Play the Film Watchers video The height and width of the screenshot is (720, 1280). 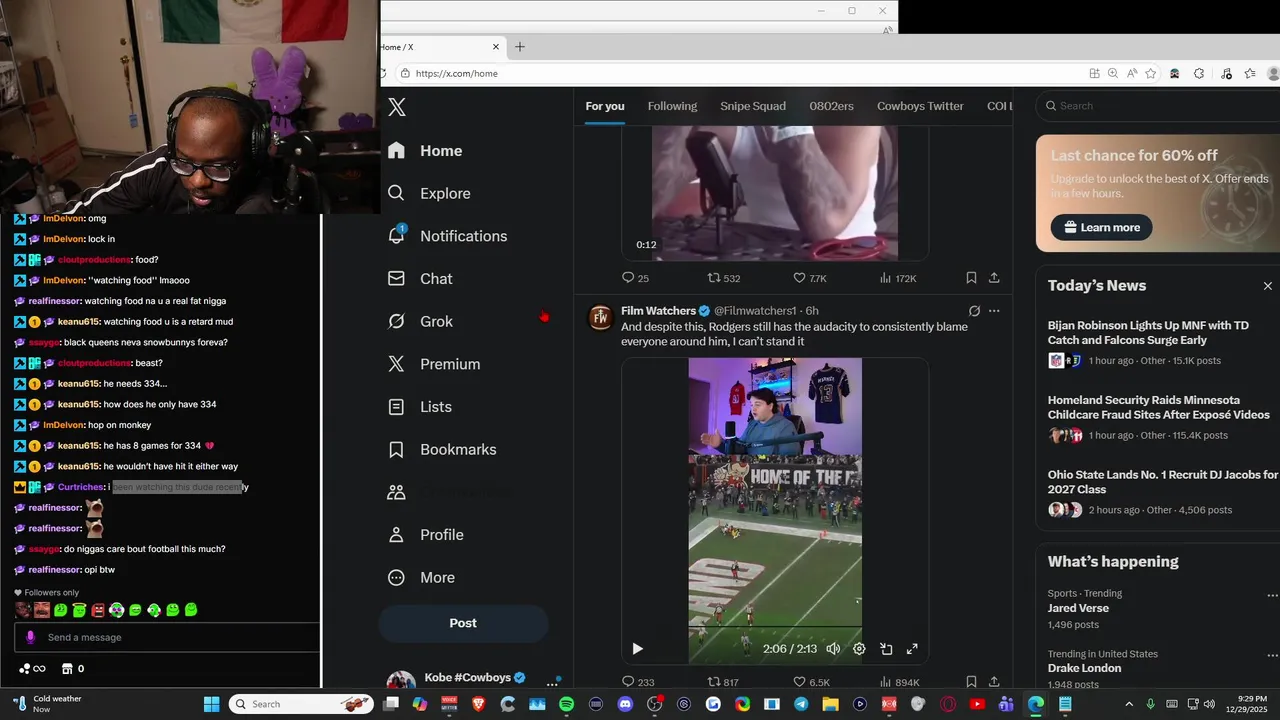[637, 649]
